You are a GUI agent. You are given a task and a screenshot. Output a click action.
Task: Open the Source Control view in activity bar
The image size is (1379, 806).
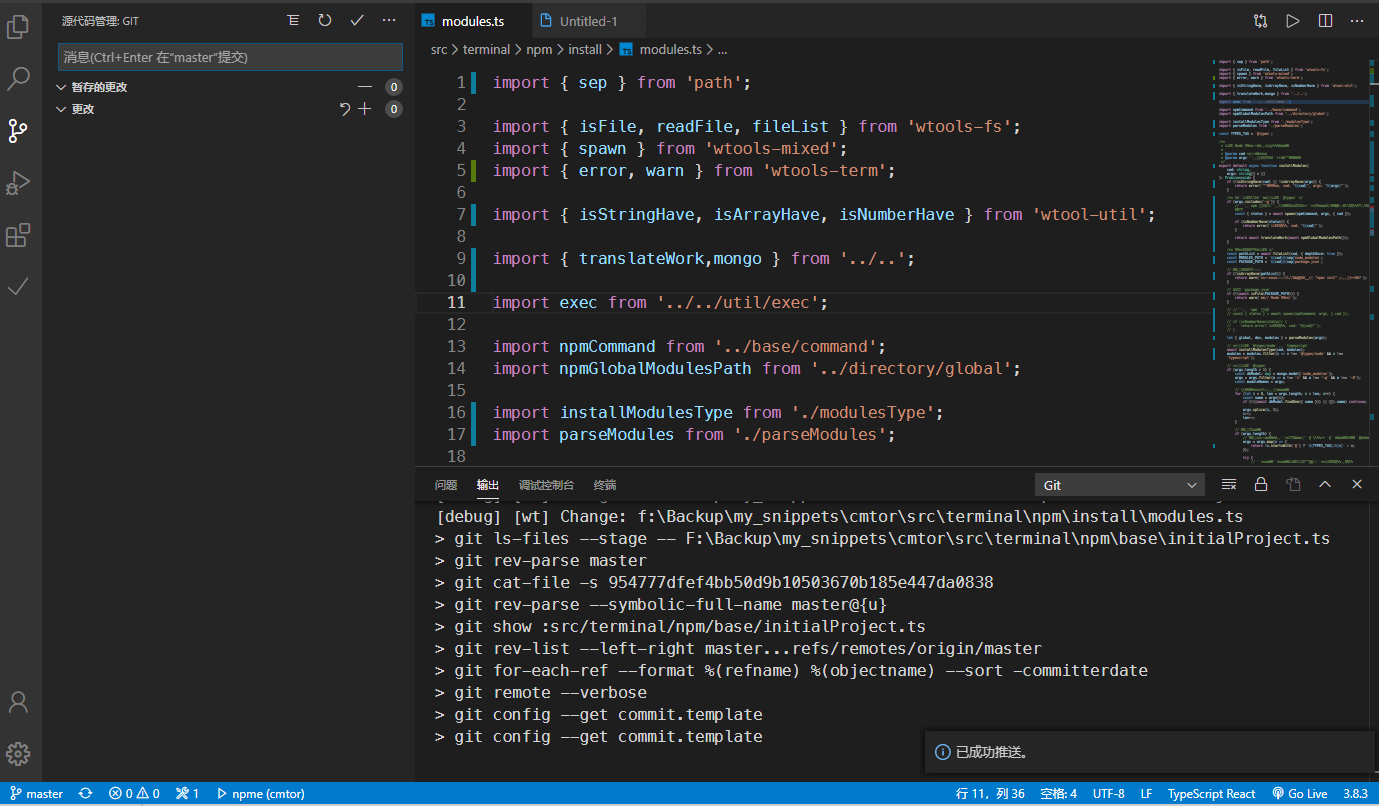click(18, 131)
